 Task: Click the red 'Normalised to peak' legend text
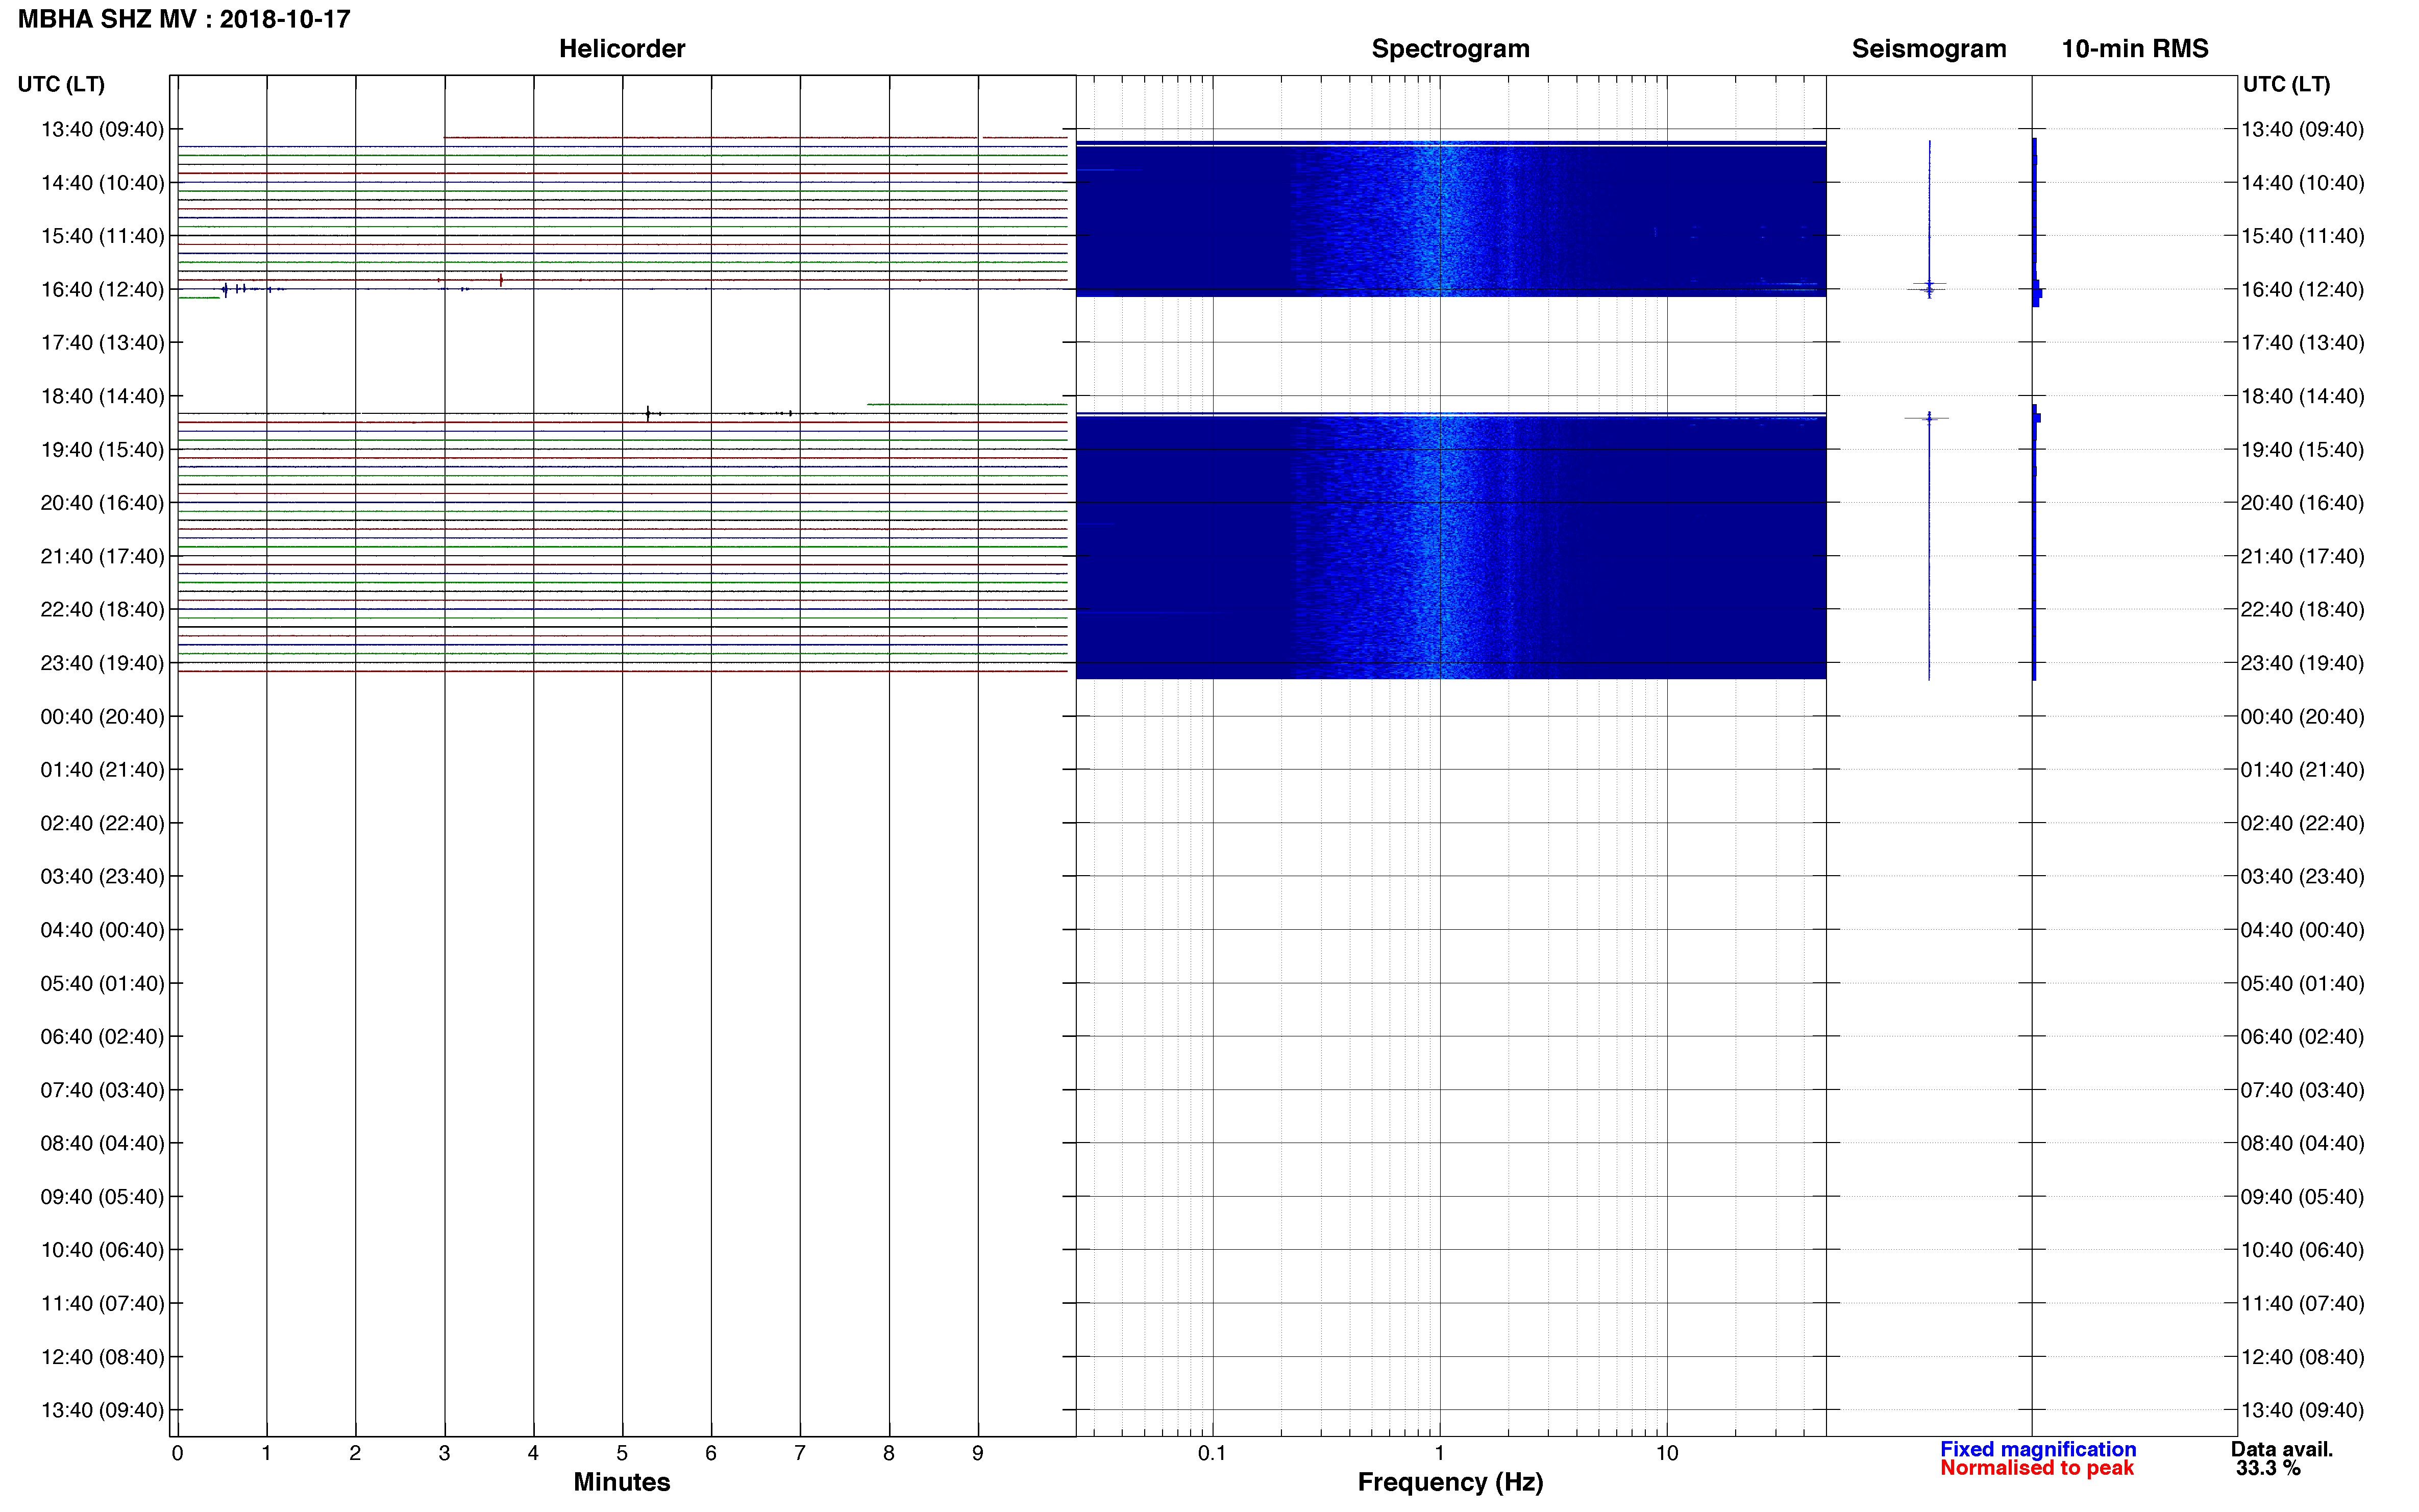pos(2037,1468)
